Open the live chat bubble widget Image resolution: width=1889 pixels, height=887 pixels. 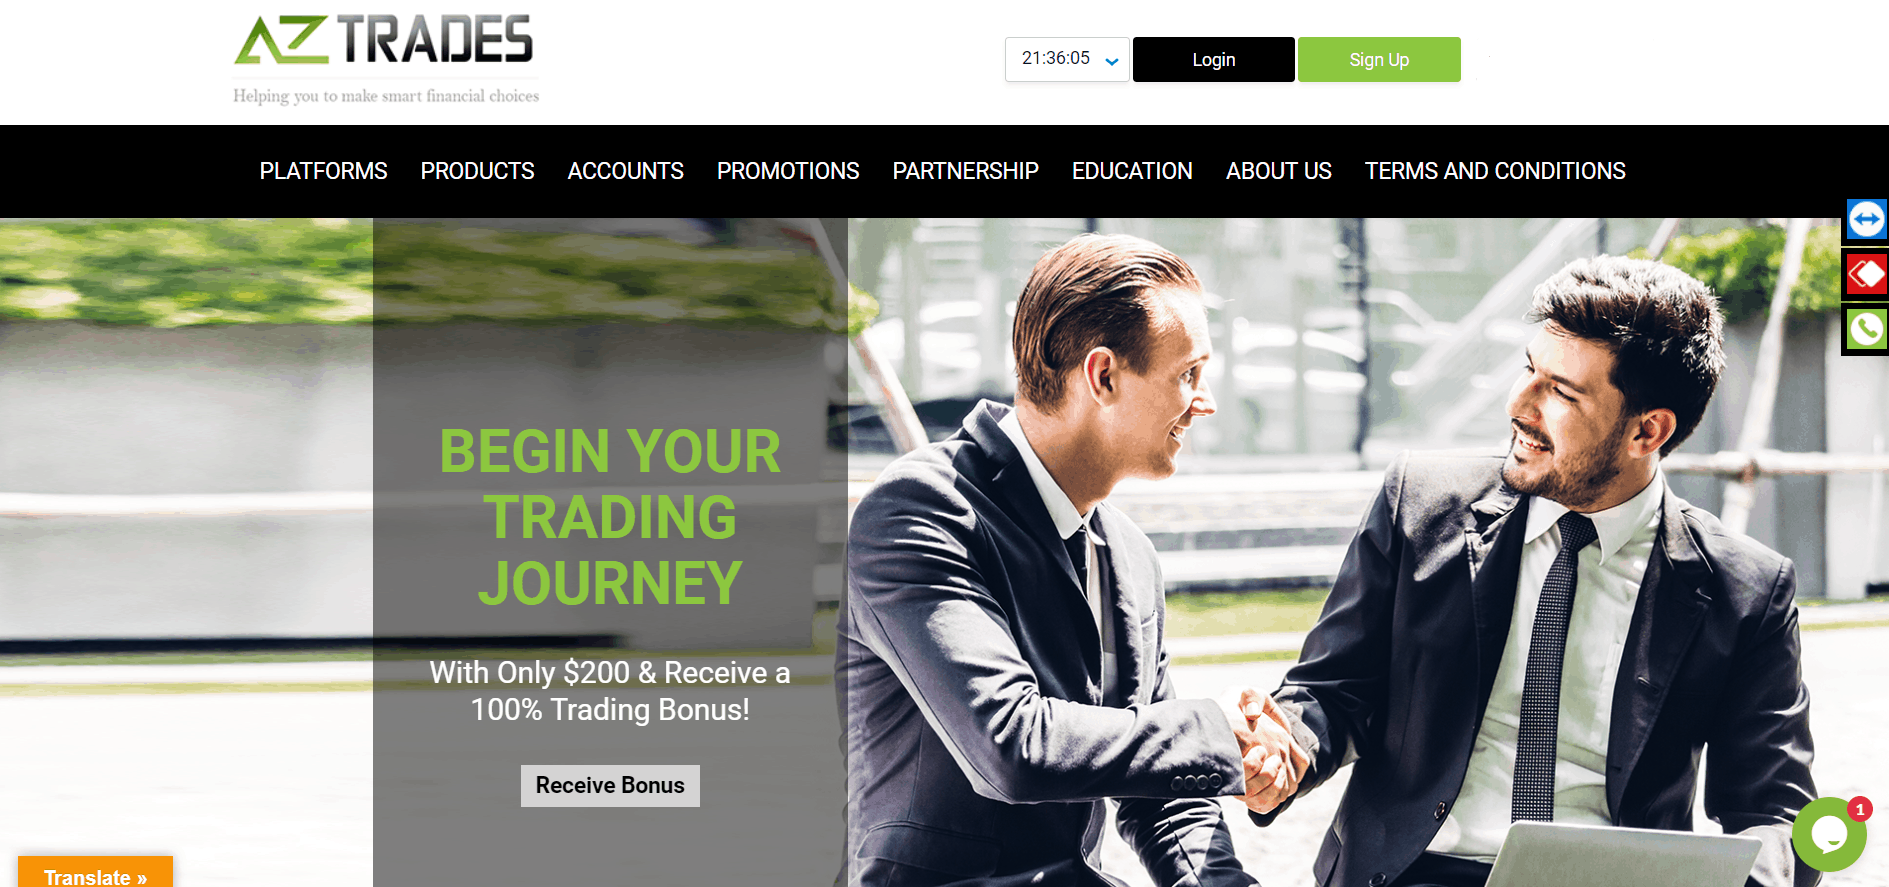click(x=1829, y=834)
